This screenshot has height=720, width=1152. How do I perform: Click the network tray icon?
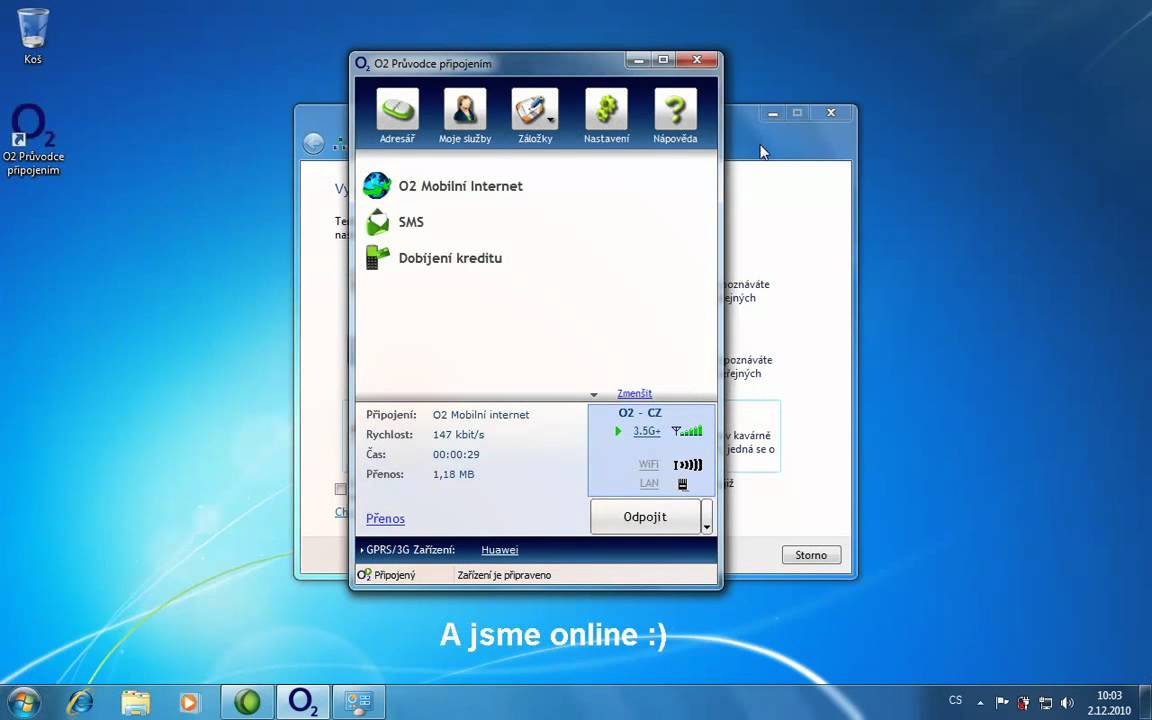point(1045,703)
